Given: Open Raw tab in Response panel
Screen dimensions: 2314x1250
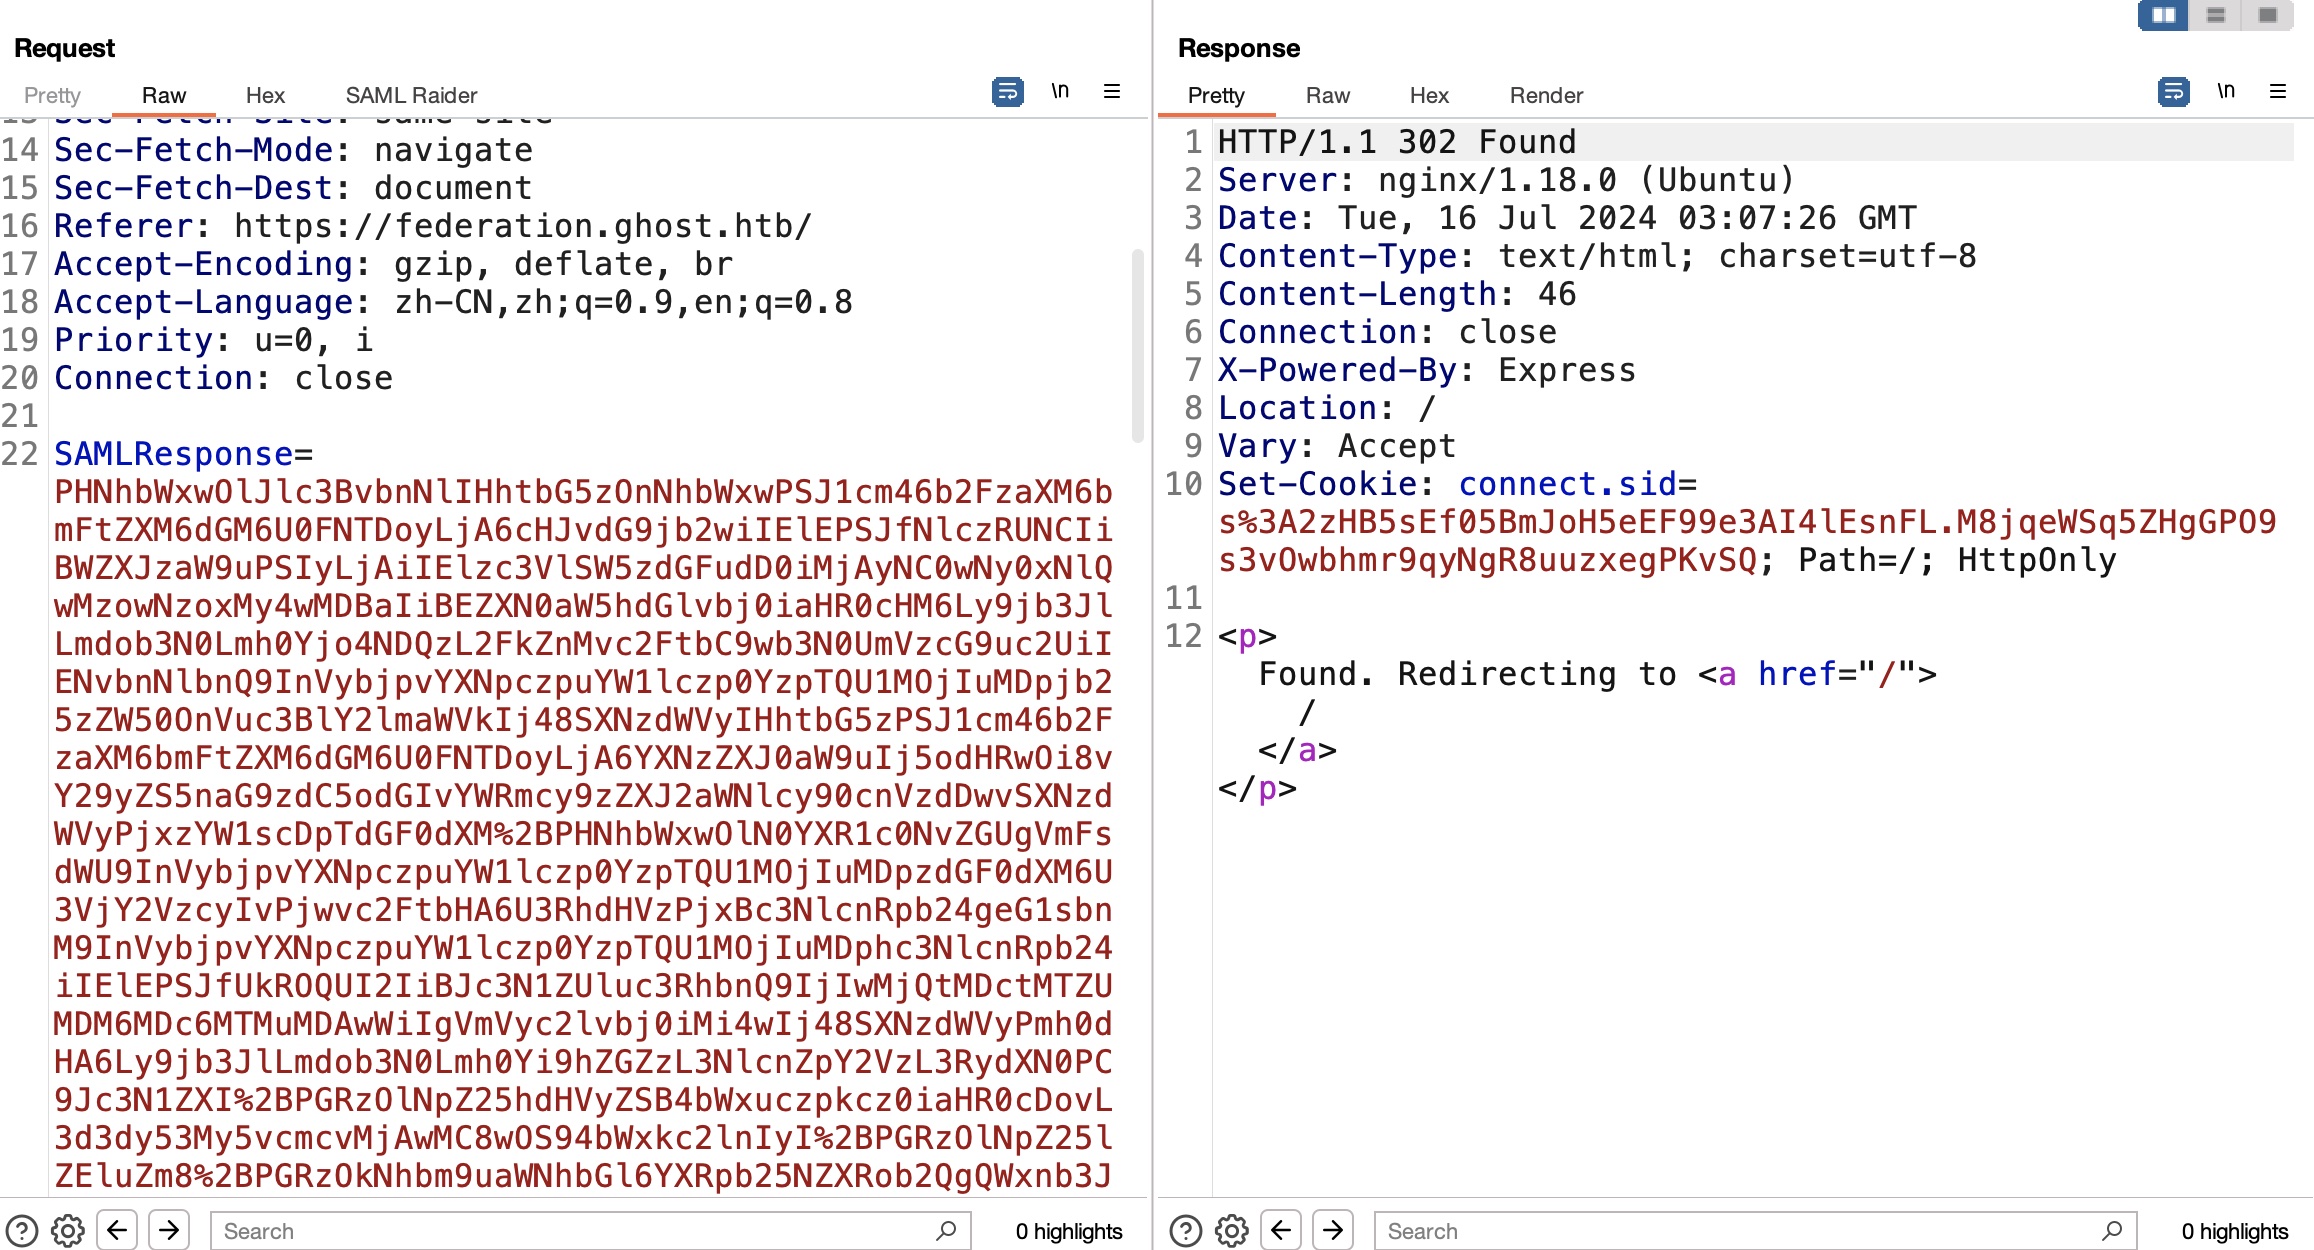Looking at the screenshot, I should click(x=1327, y=95).
